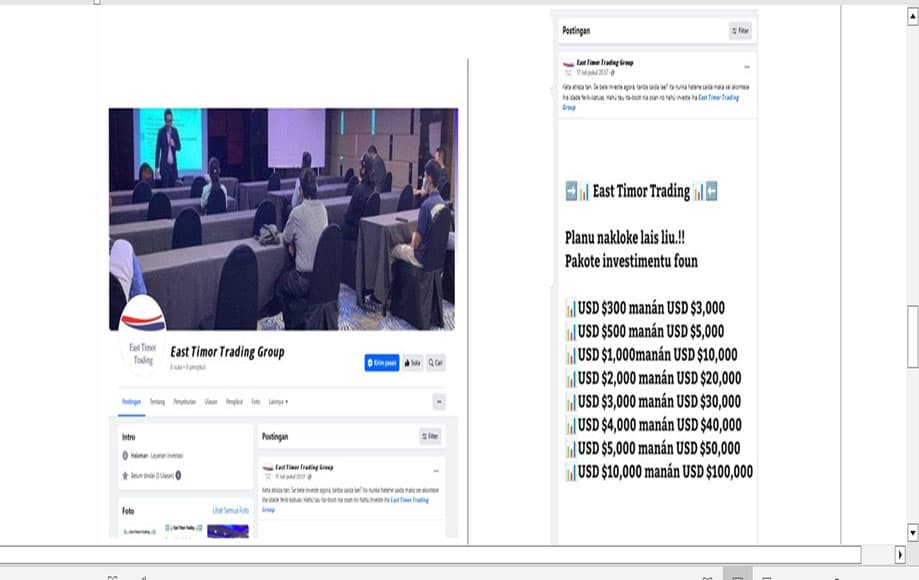Click the horizontal scrollbar right arrow
This screenshot has height=580, width=919.
click(900, 554)
